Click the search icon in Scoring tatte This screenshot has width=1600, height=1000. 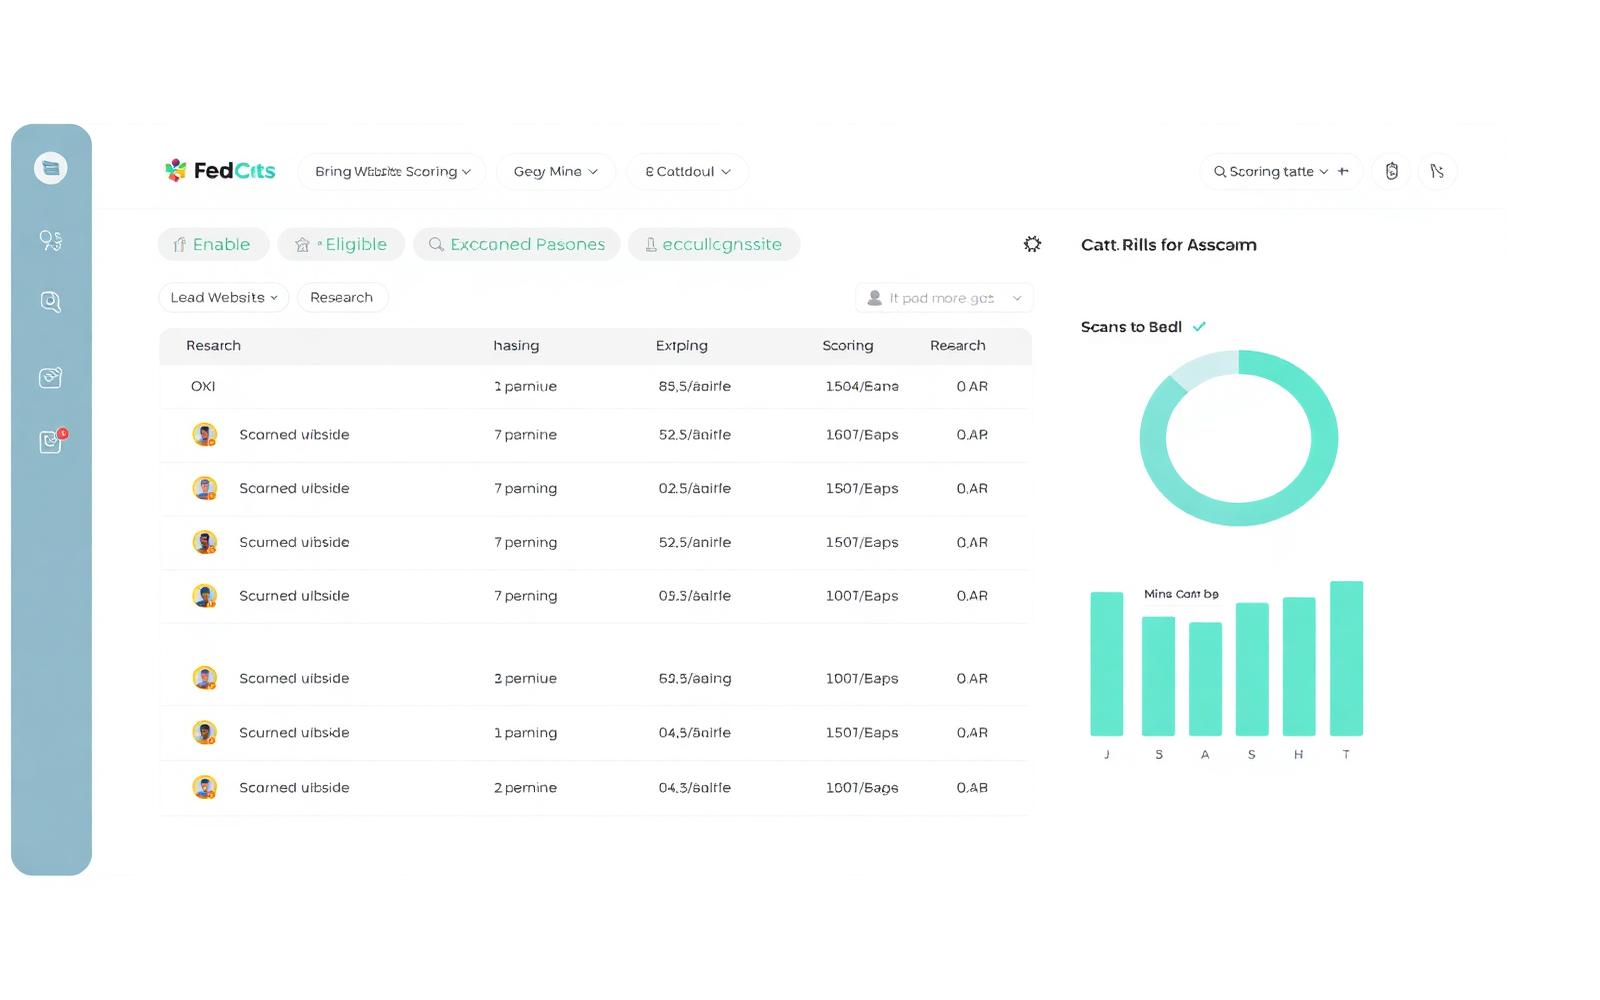tap(1220, 172)
